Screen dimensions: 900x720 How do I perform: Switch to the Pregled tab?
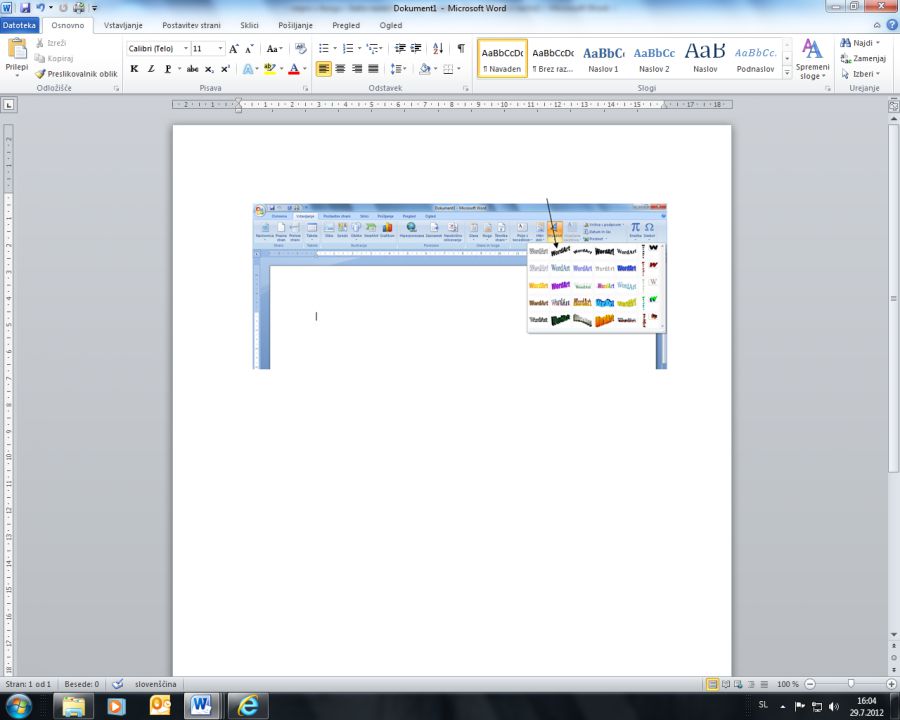click(x=346, y=25)
